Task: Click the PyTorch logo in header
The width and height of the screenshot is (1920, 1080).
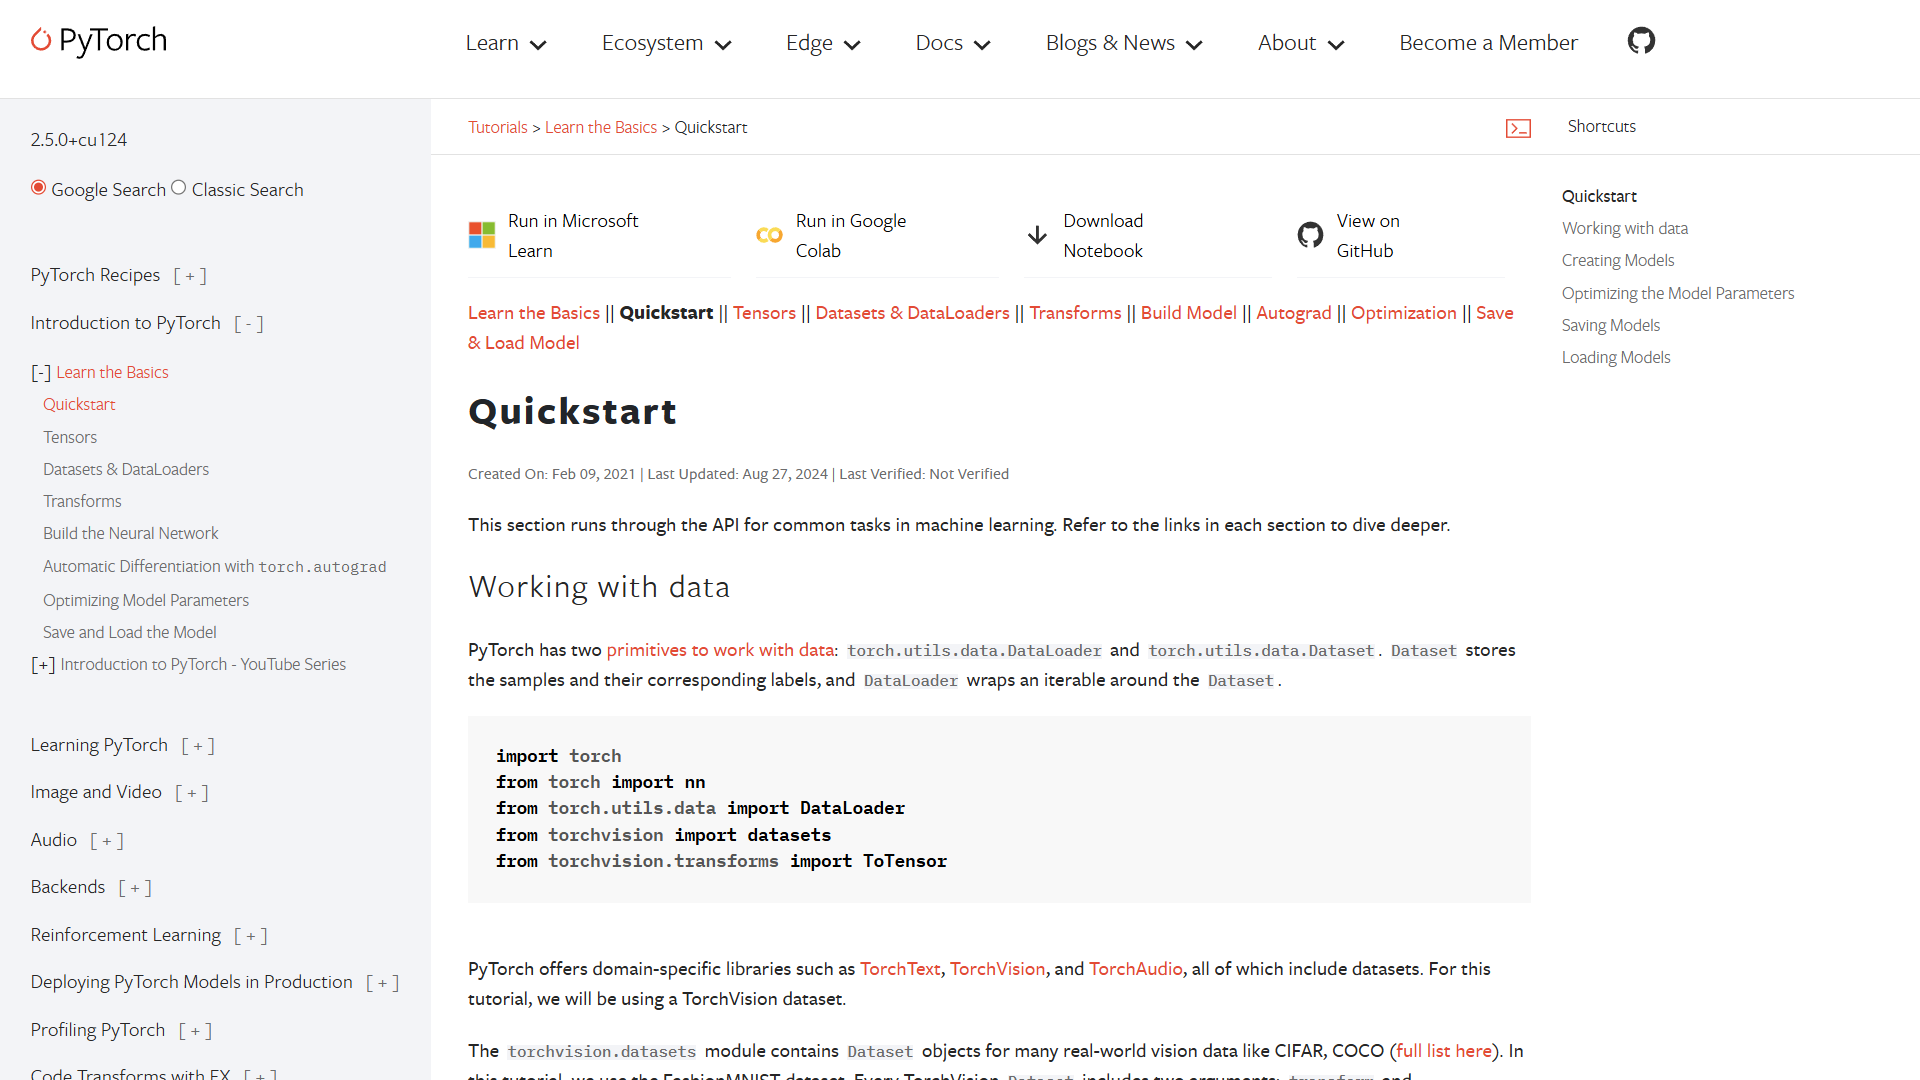Action: point(99,41)
